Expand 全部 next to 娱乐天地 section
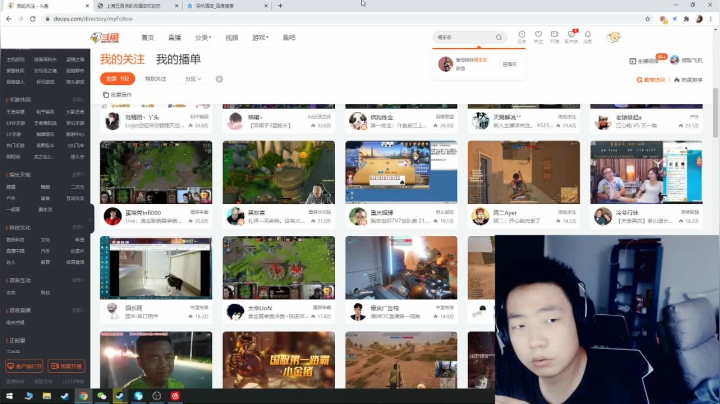 click(x=77, y=174)
